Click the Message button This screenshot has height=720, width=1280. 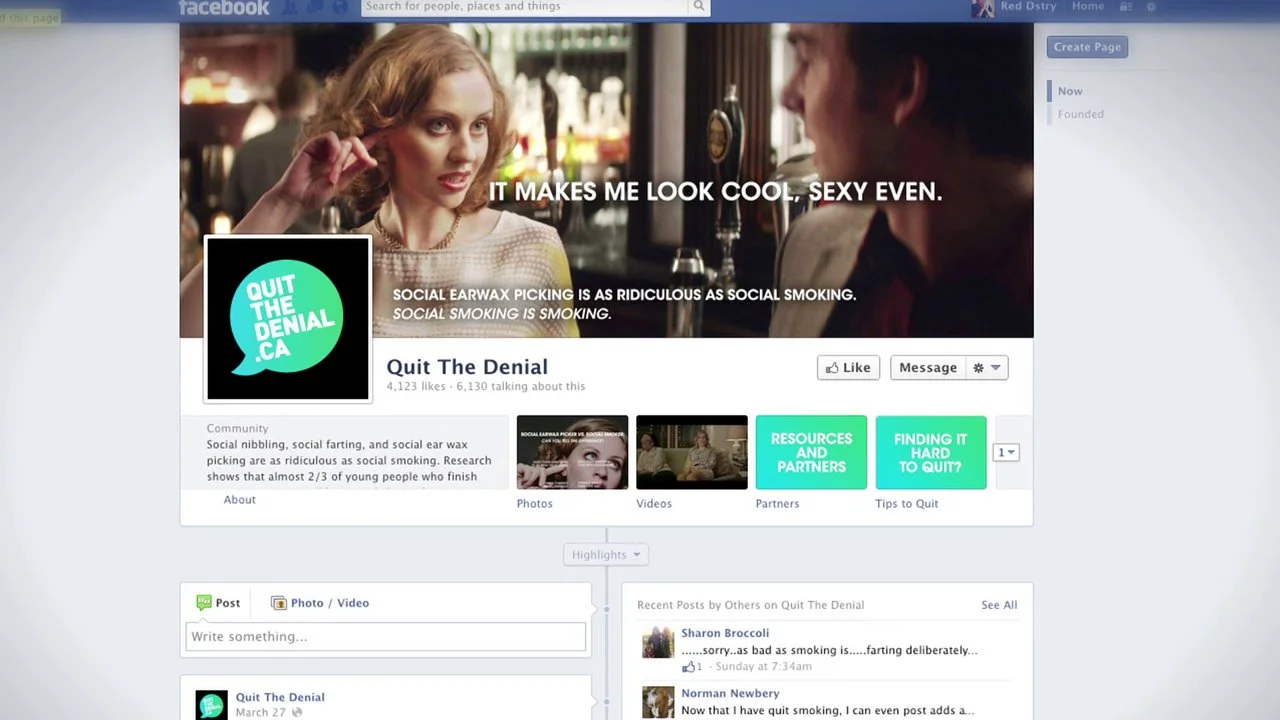coord(928,368)
